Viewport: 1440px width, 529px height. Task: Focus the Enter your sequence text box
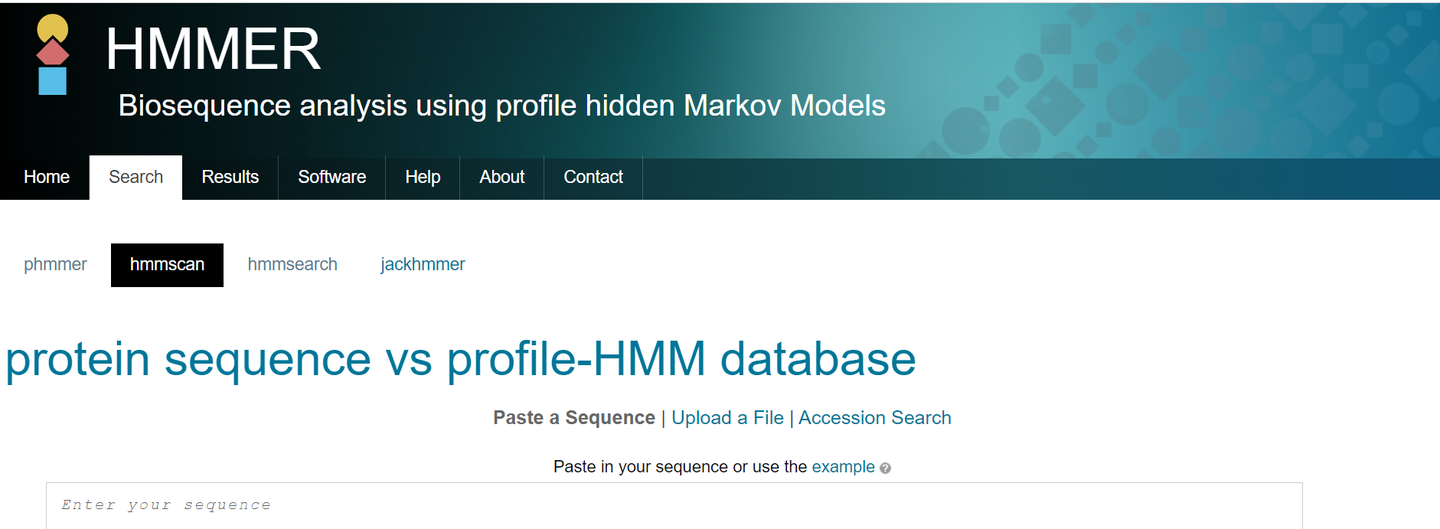tap(674, 506)
